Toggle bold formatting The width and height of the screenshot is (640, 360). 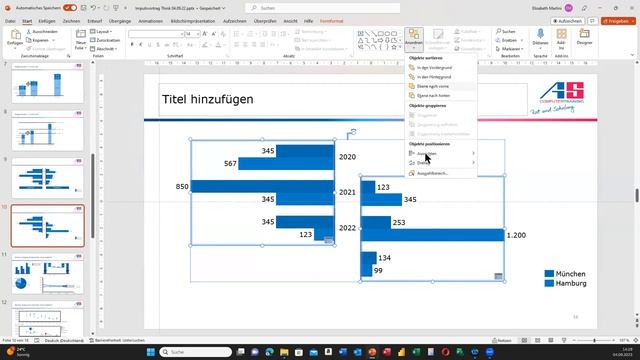(x=132, y=44)
